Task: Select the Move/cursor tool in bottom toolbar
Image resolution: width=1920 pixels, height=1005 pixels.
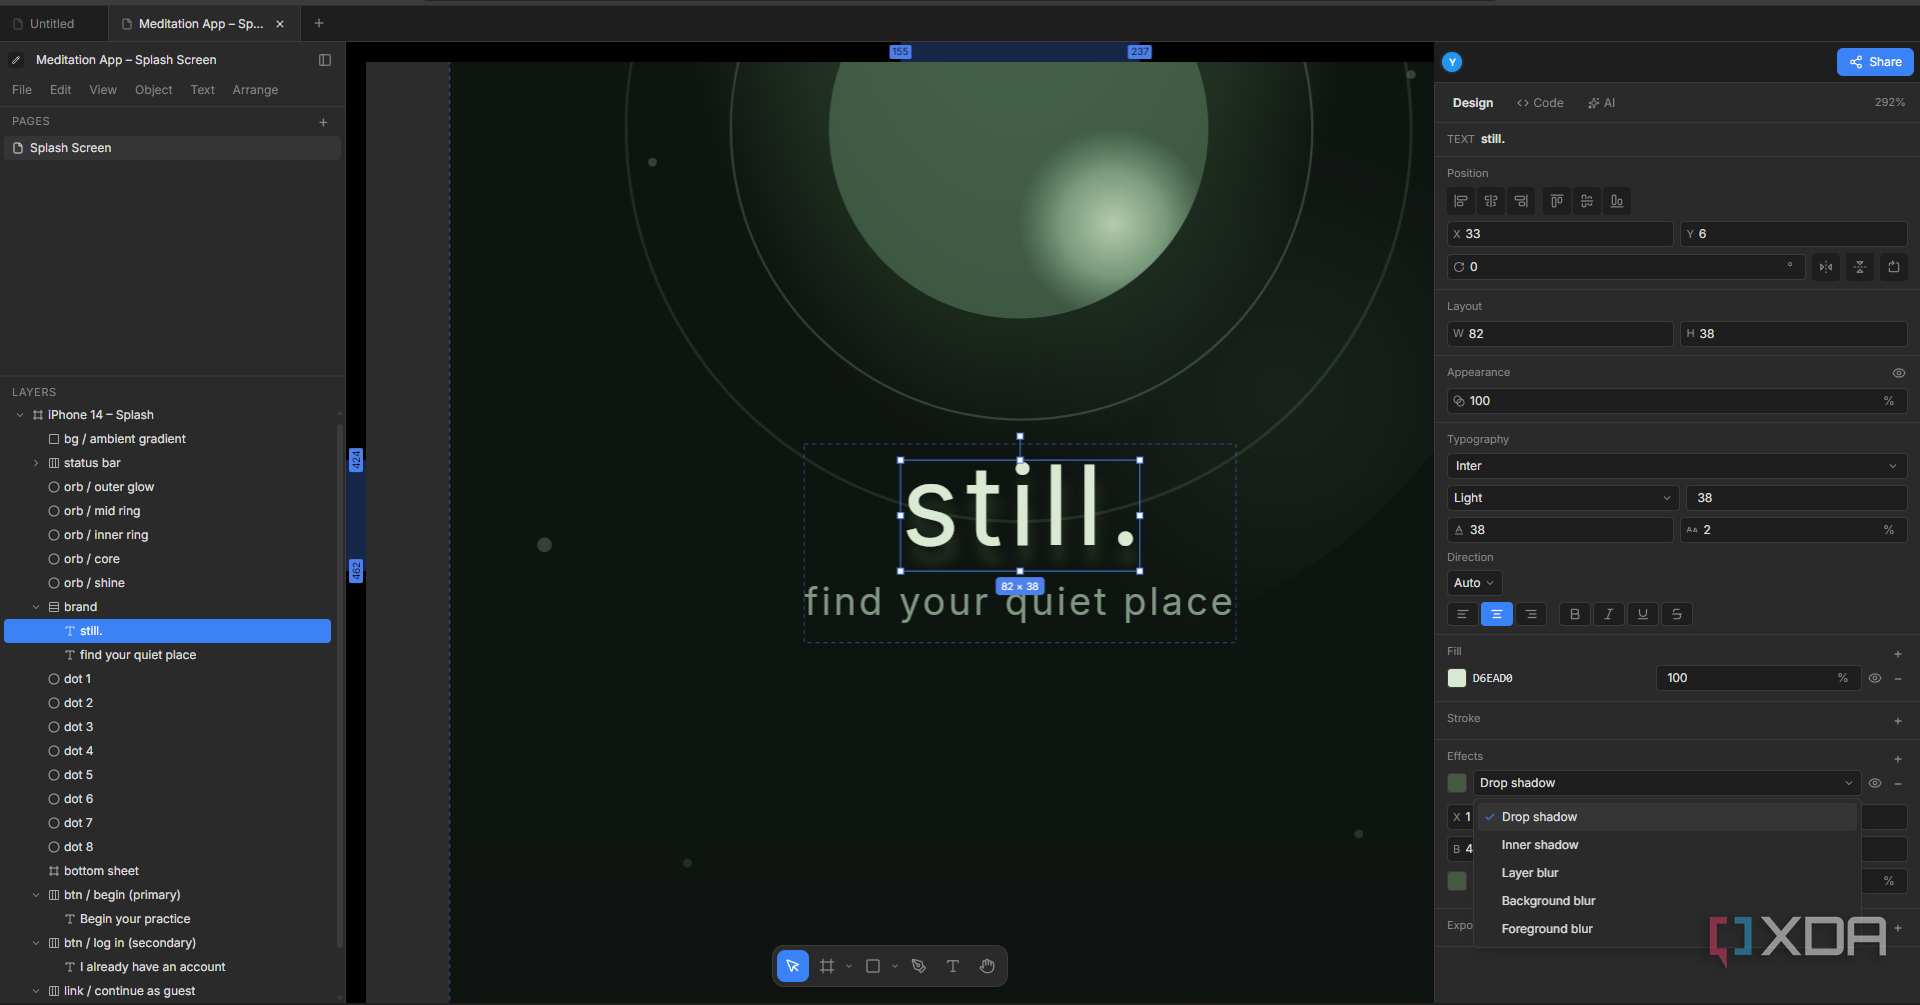Action: pos(792,966)
